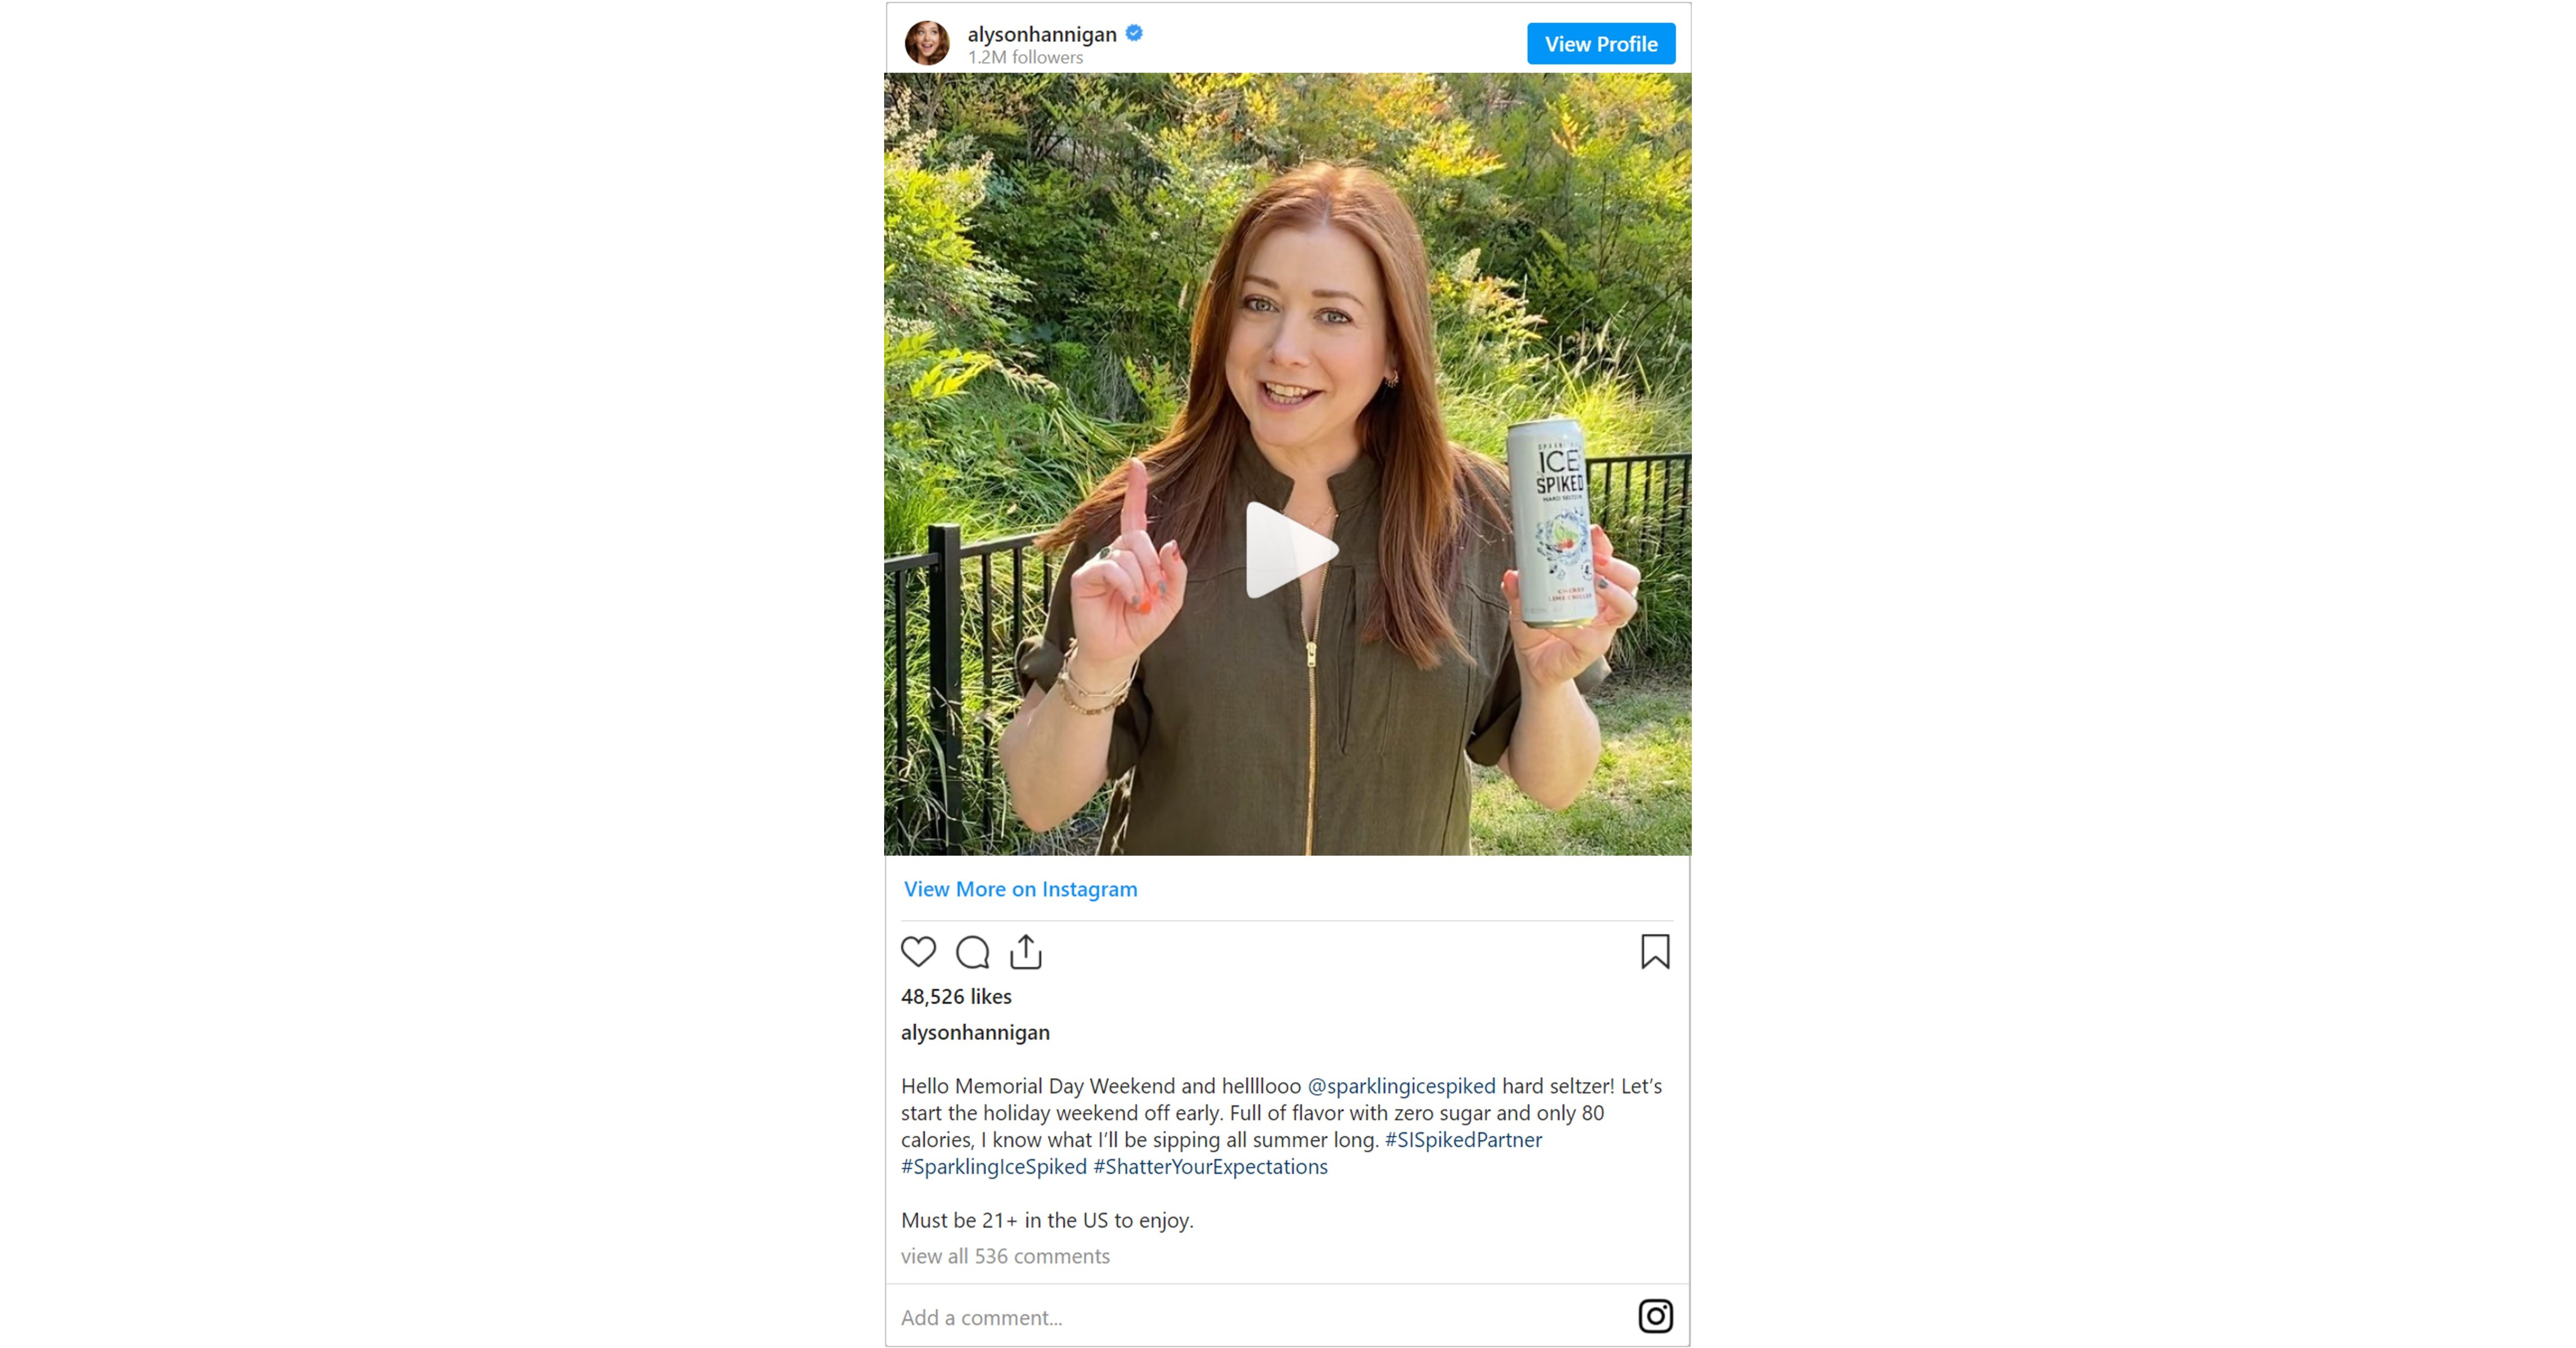
Task: Click the alysonhannigan username in header
Action: click(1041, 34)
